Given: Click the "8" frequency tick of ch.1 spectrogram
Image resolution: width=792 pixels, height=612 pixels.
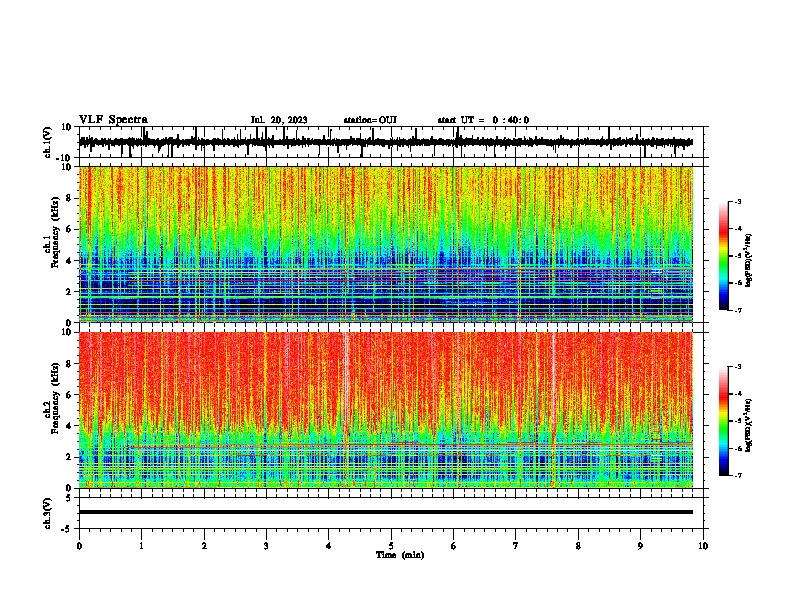Looking at the screenshot, I should (x=71, y=198).
